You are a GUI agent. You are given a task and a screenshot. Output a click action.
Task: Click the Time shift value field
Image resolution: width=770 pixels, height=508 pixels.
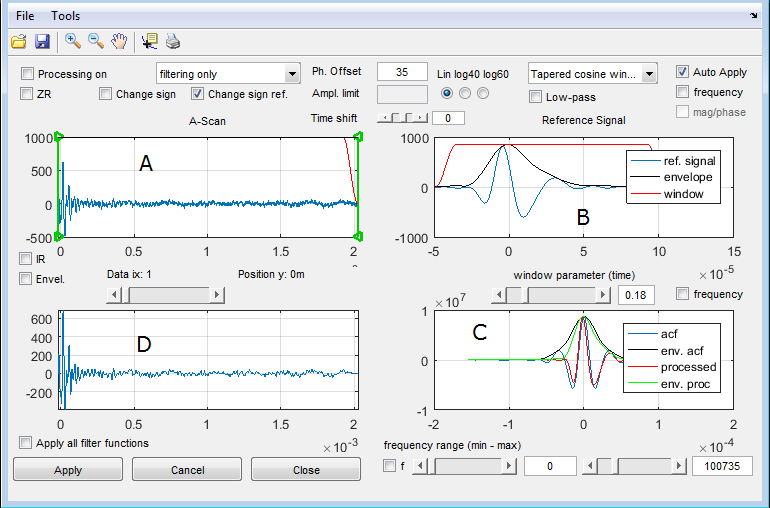(448, 118)
